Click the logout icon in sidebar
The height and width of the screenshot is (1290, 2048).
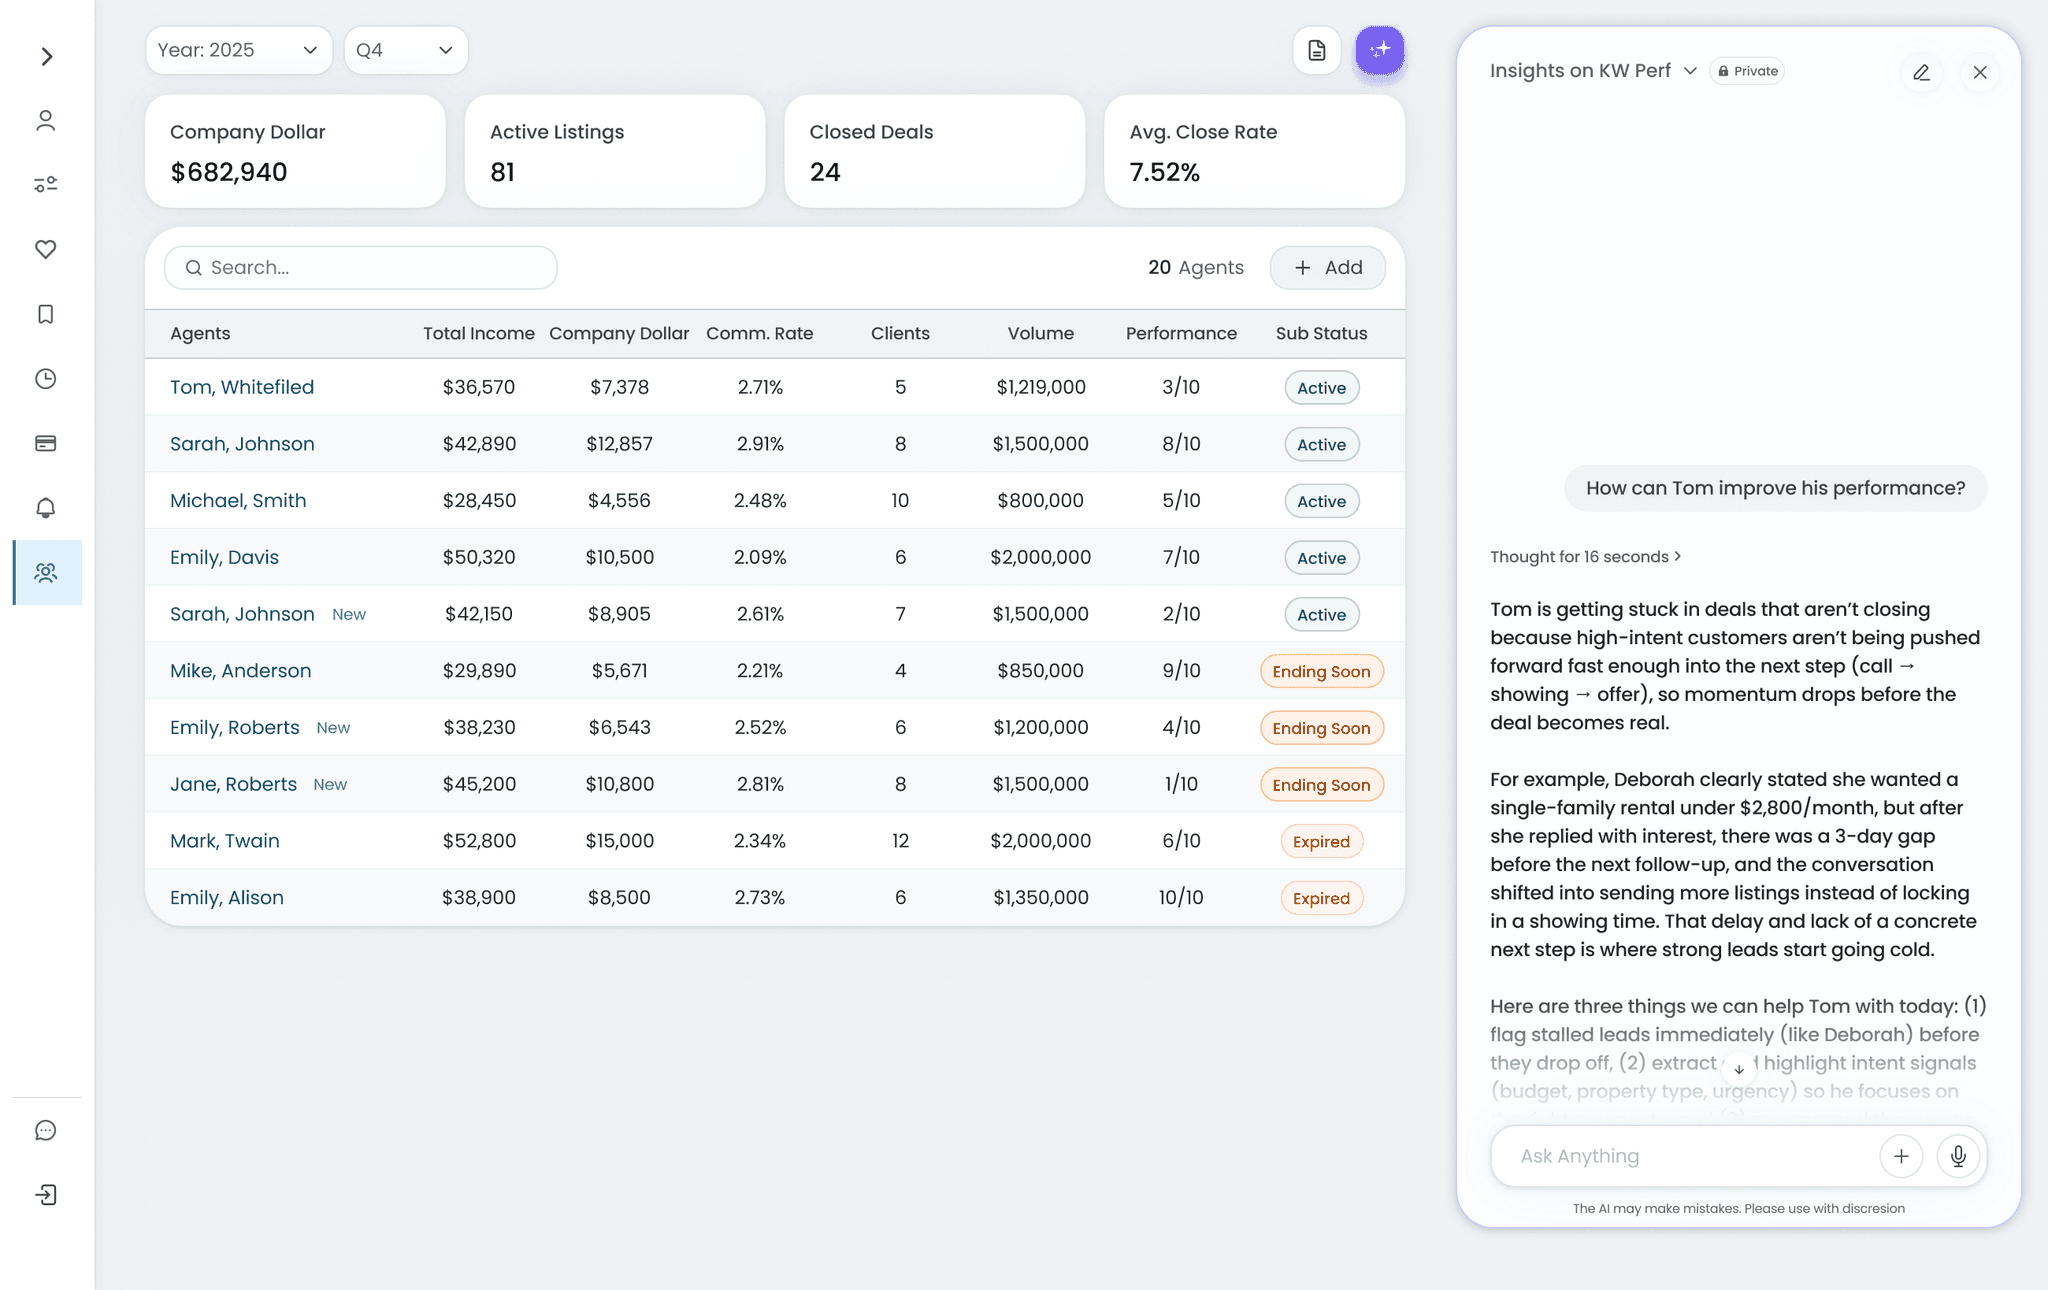46,1195
